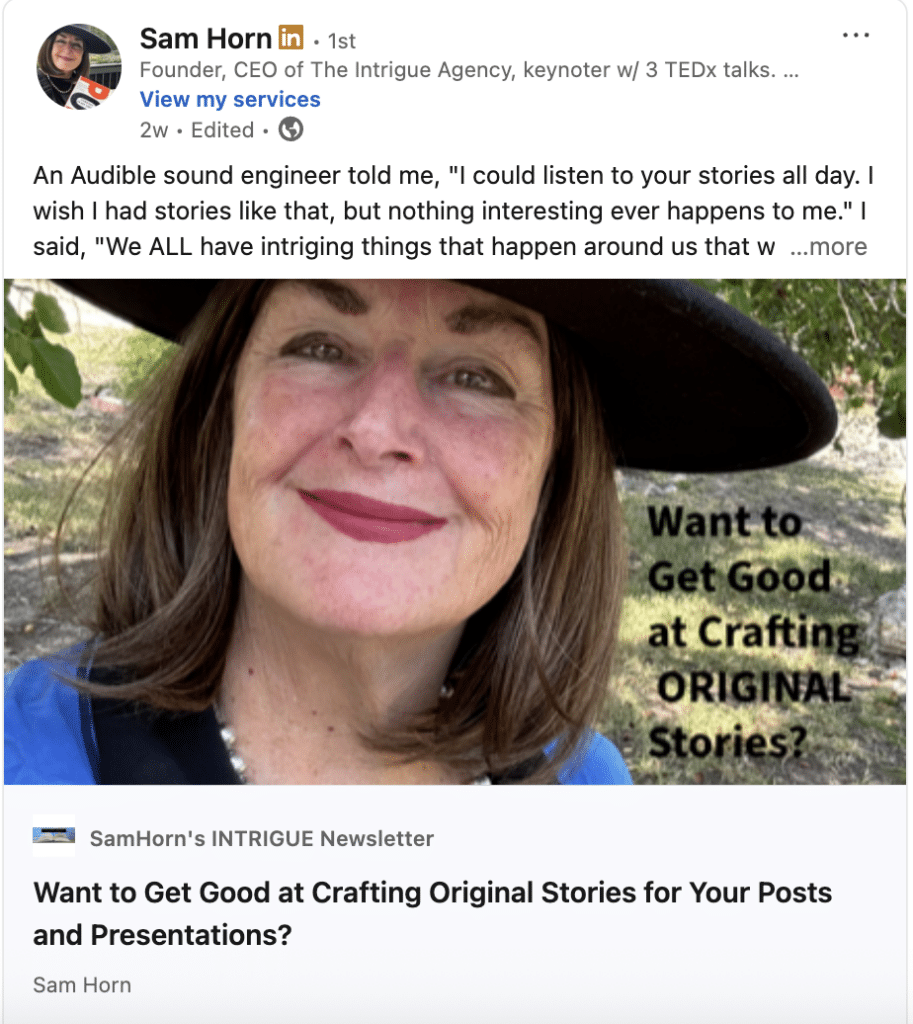Click the Sam Horn name at top
Viewport: 913px width, 1024px height.
tap(205, 39)
